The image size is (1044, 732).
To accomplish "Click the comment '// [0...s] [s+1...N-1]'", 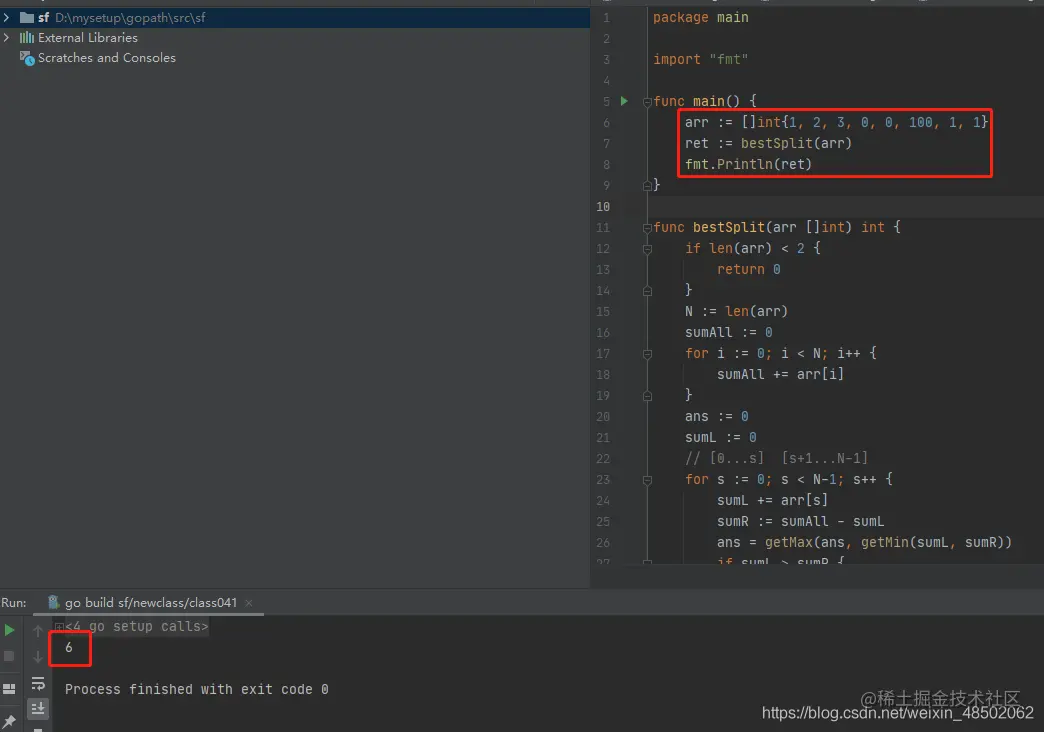I will pos(776,458).
